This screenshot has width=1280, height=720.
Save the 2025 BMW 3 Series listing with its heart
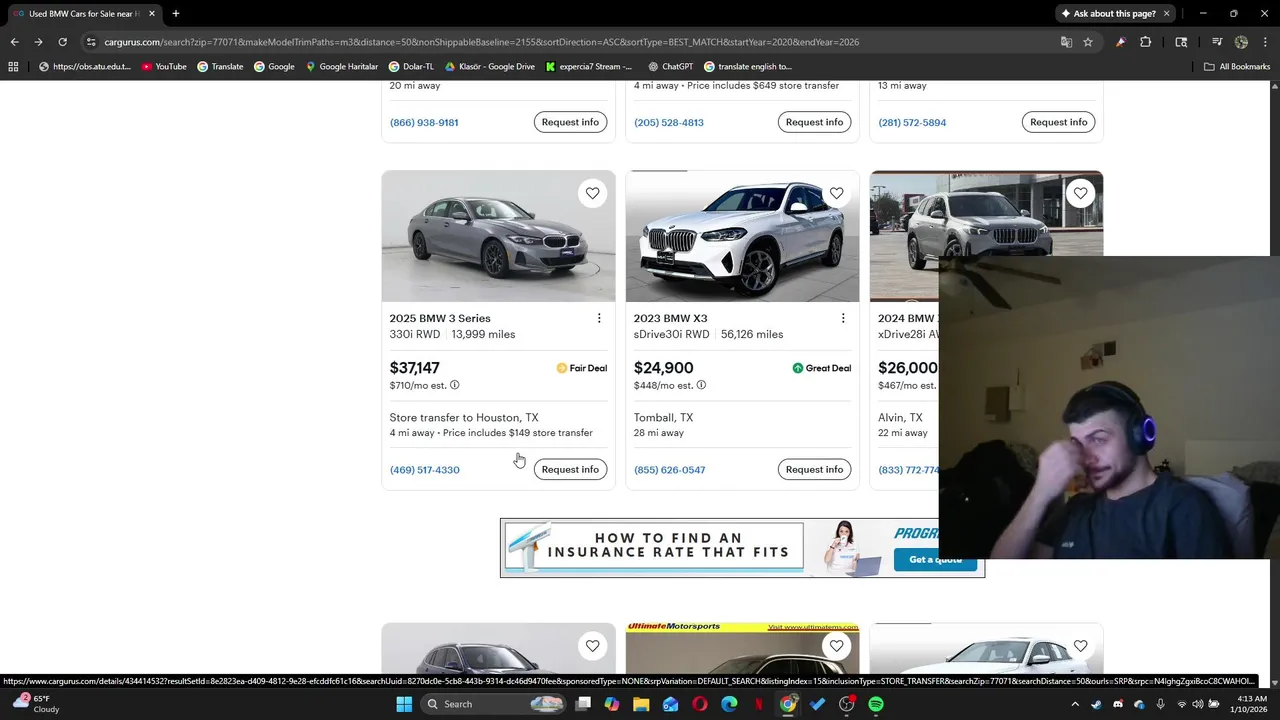593,193
